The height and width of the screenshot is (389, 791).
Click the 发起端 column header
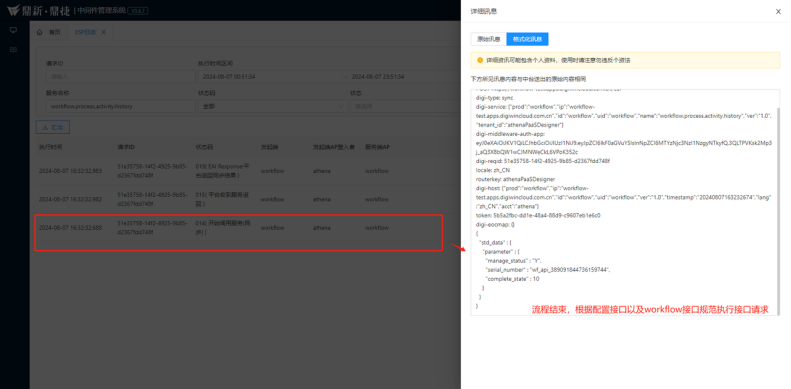click(269, 147)
